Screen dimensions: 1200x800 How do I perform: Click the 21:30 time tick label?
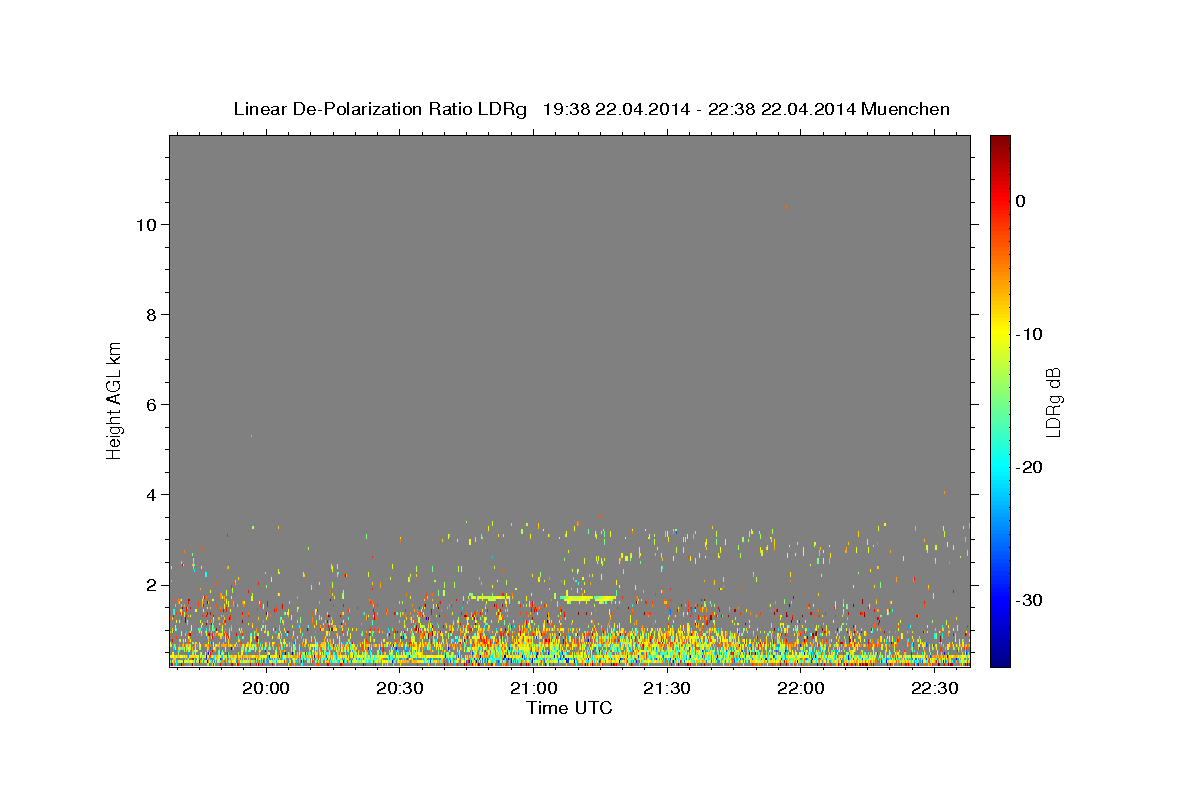tap(667, 689)
